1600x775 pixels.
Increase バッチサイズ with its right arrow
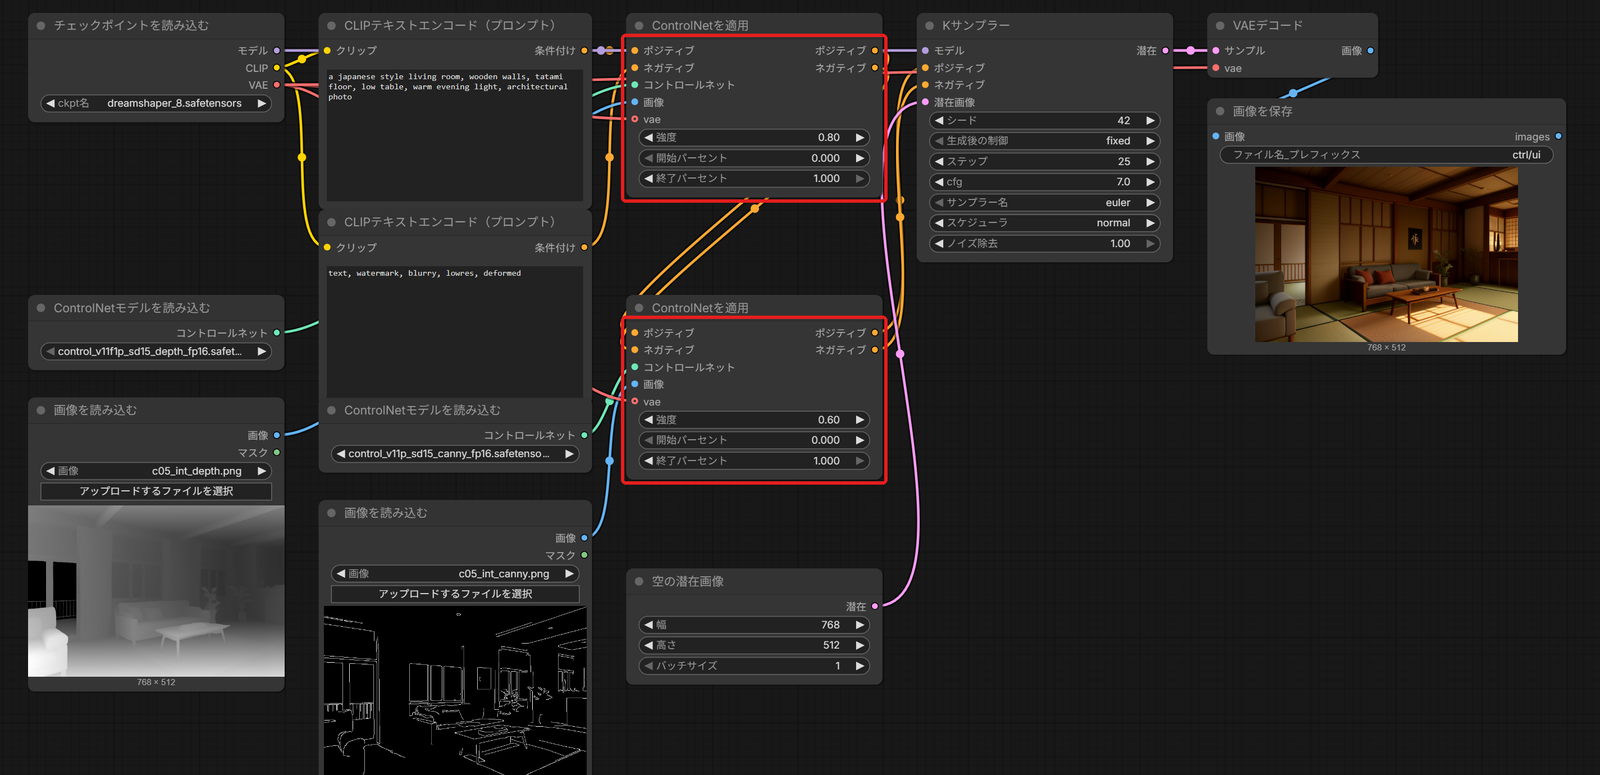point(859,666)
